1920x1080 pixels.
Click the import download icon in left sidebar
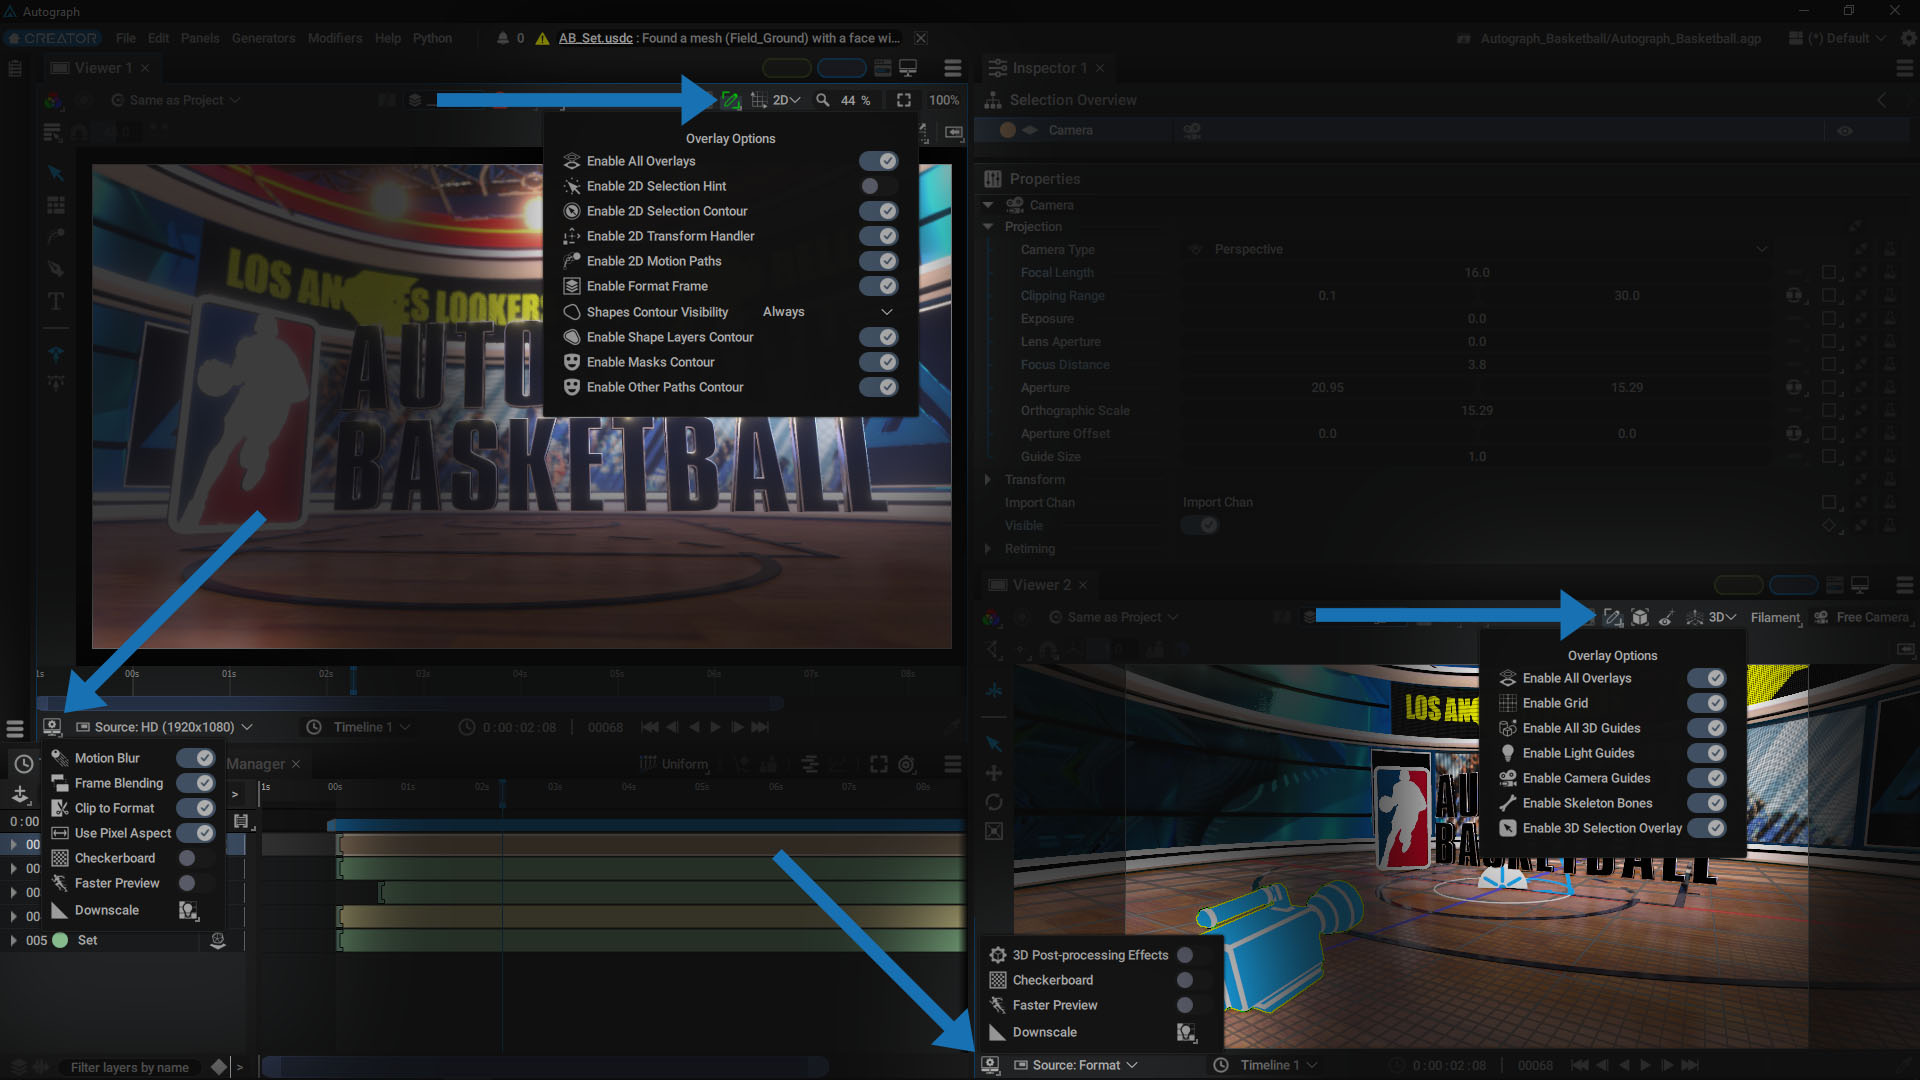[x=20, y=795]
